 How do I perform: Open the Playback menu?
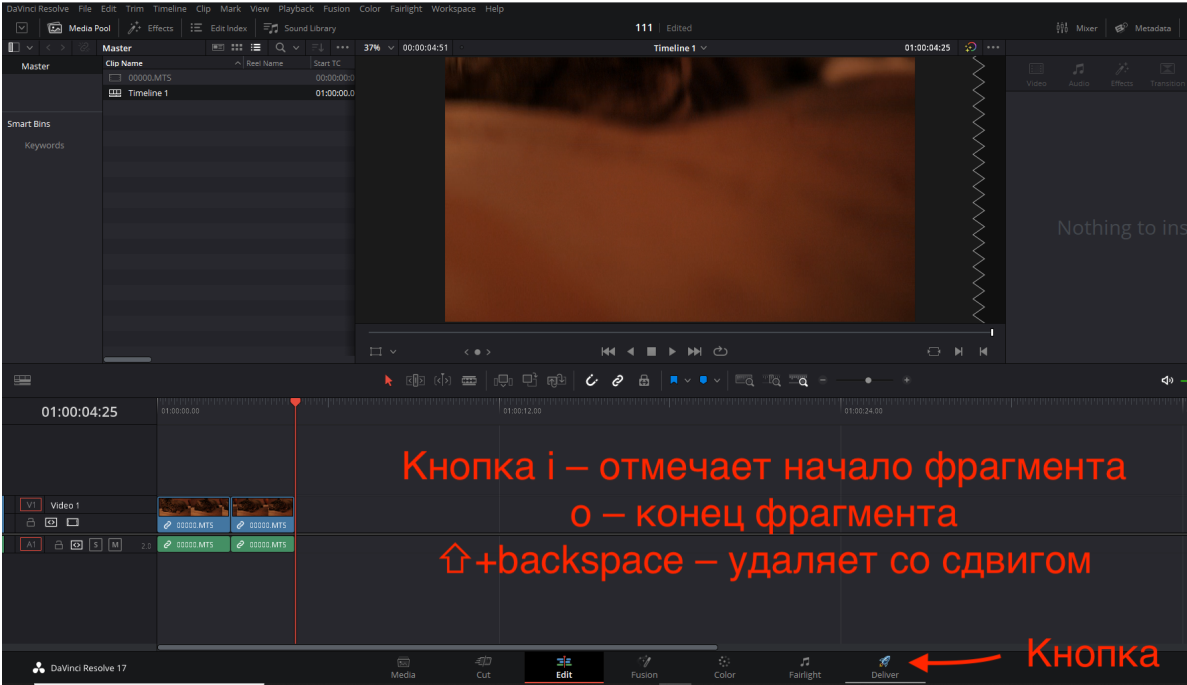(296, 9)
